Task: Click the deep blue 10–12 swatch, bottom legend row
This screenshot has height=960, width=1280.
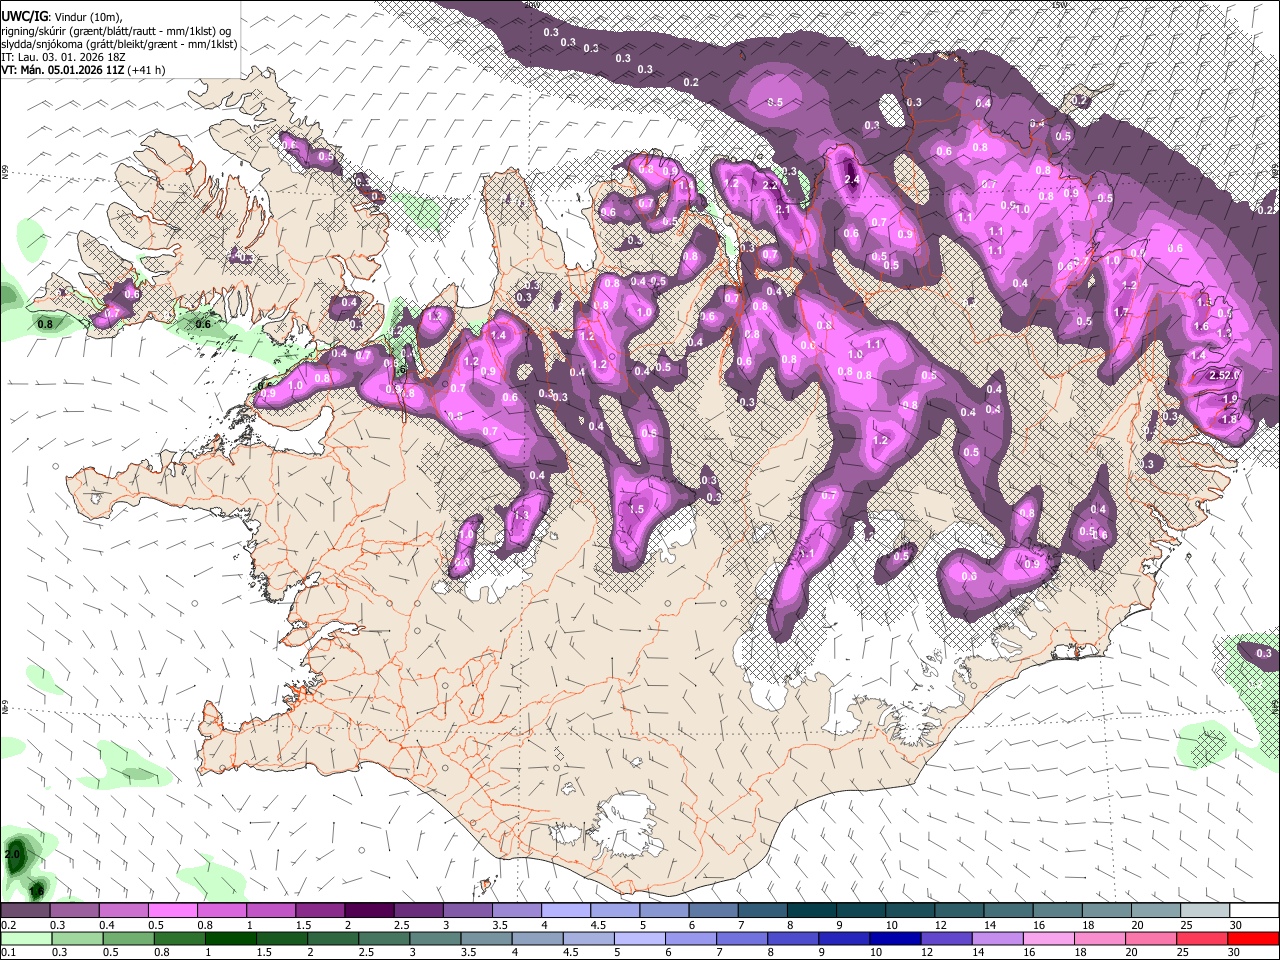Action: (x=896, y=938)
